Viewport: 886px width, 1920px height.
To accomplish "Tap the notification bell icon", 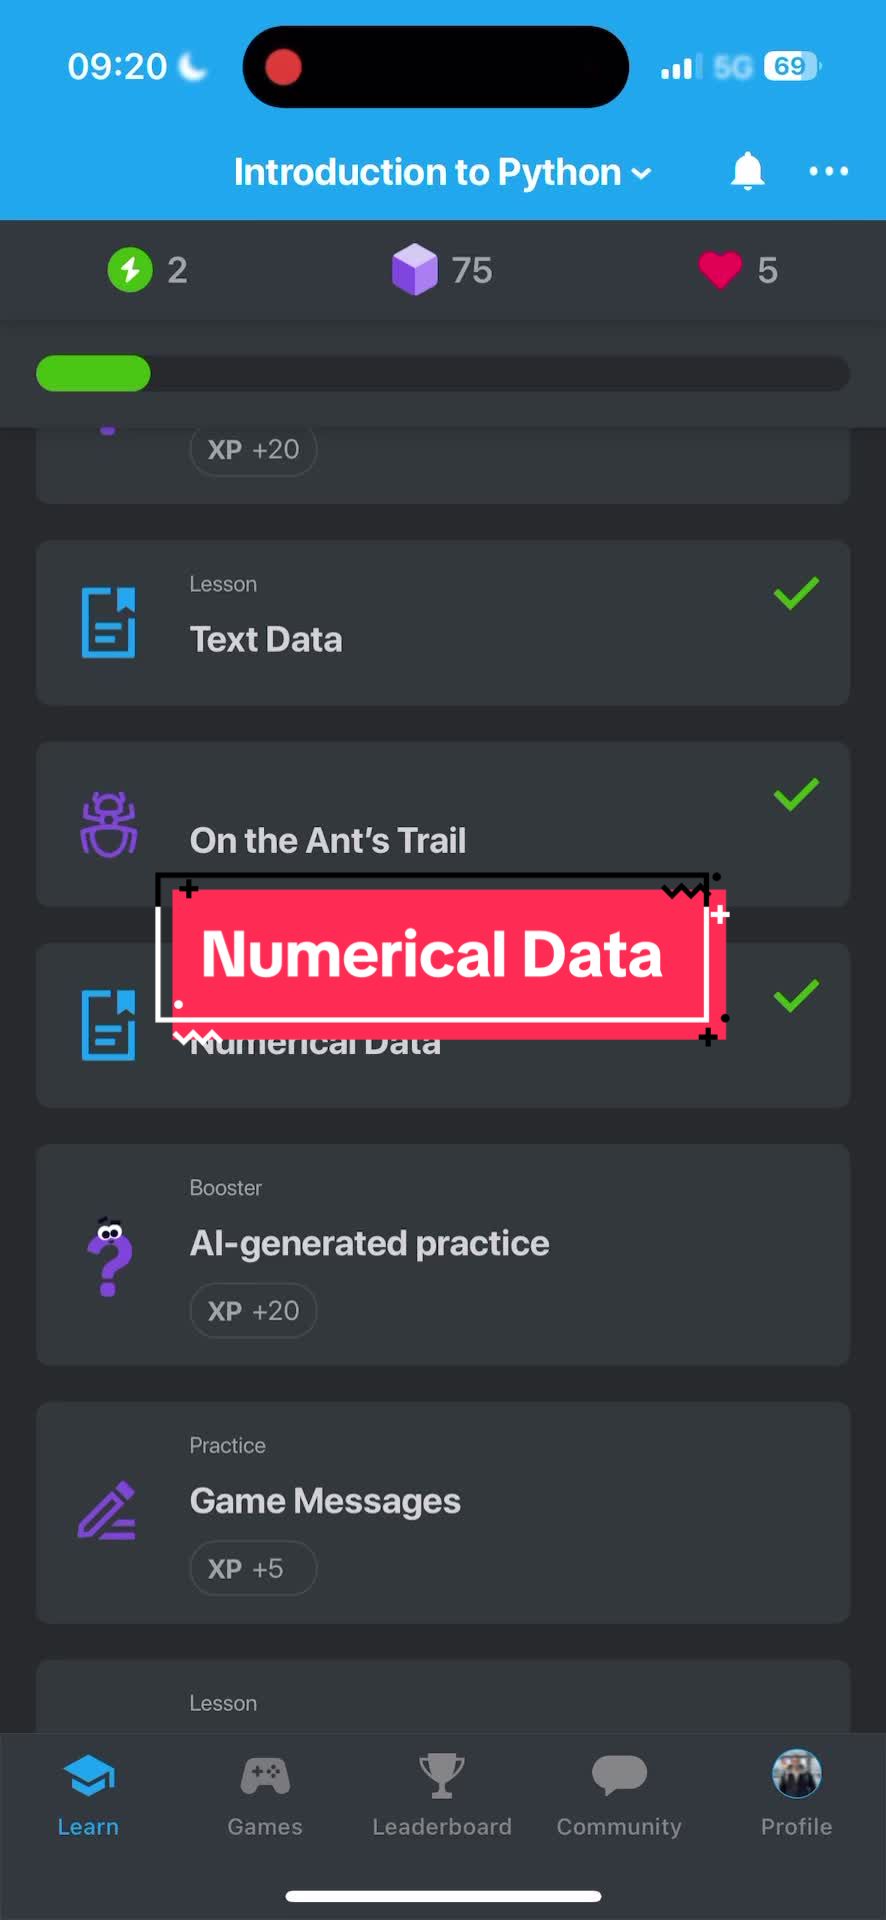I will 747,171.
